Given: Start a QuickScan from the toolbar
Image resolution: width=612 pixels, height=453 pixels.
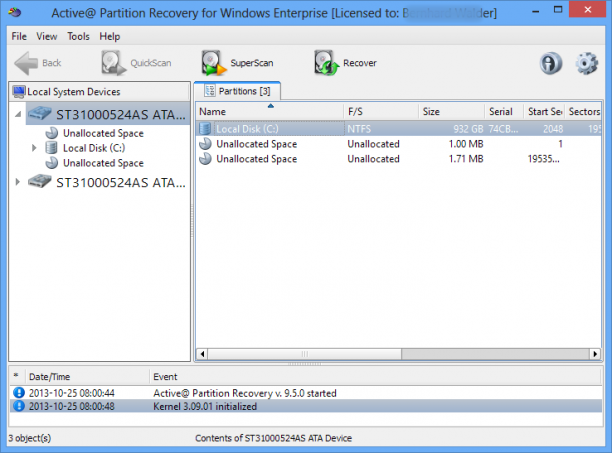Looking at the screenshot, I should click(x=136, y=63).
